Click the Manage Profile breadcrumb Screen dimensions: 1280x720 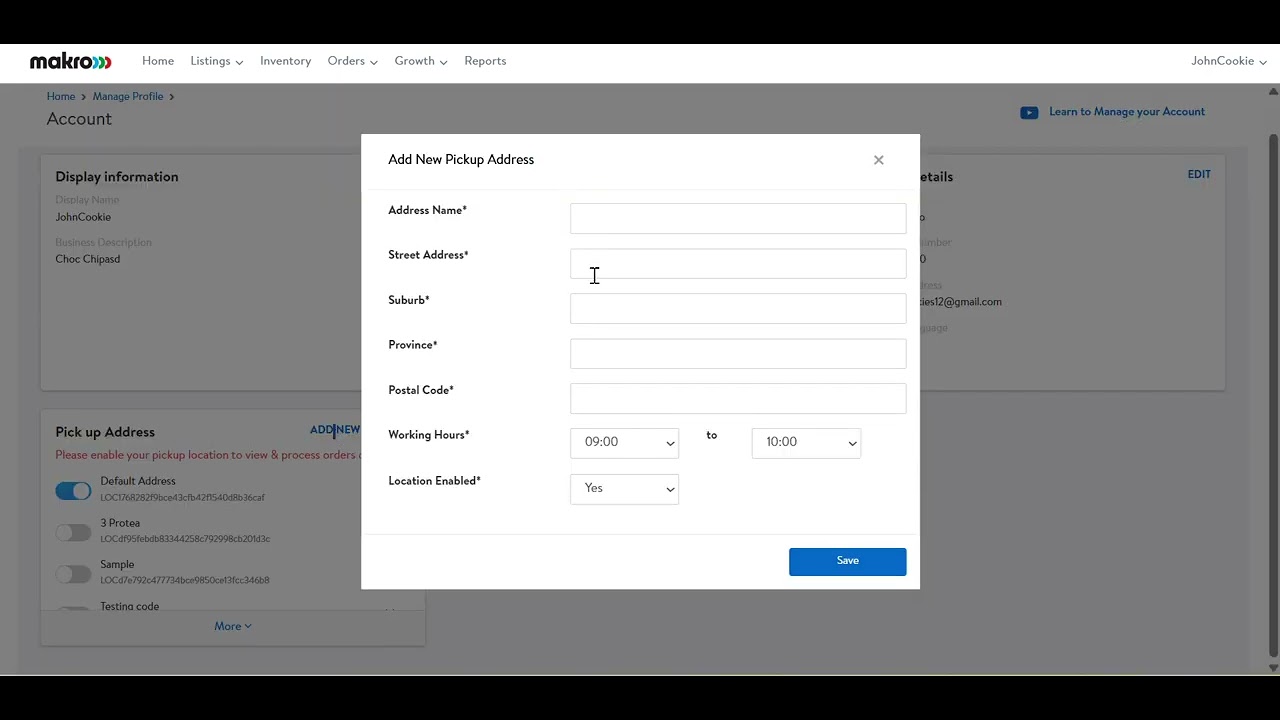click(128, 96)
